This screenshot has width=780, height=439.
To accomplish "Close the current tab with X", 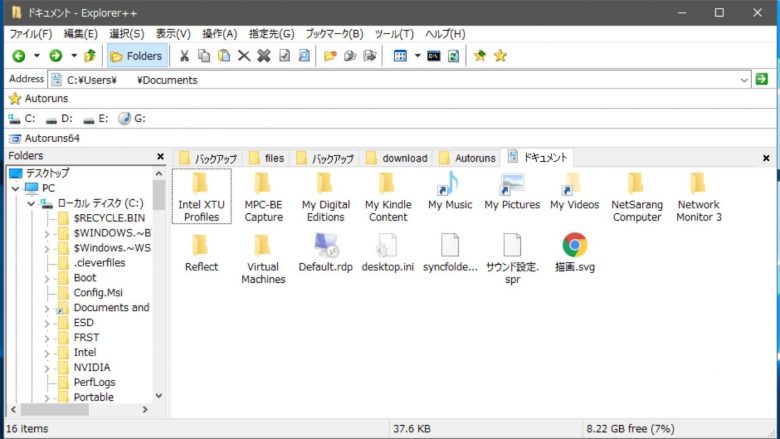I will point(766,158).
